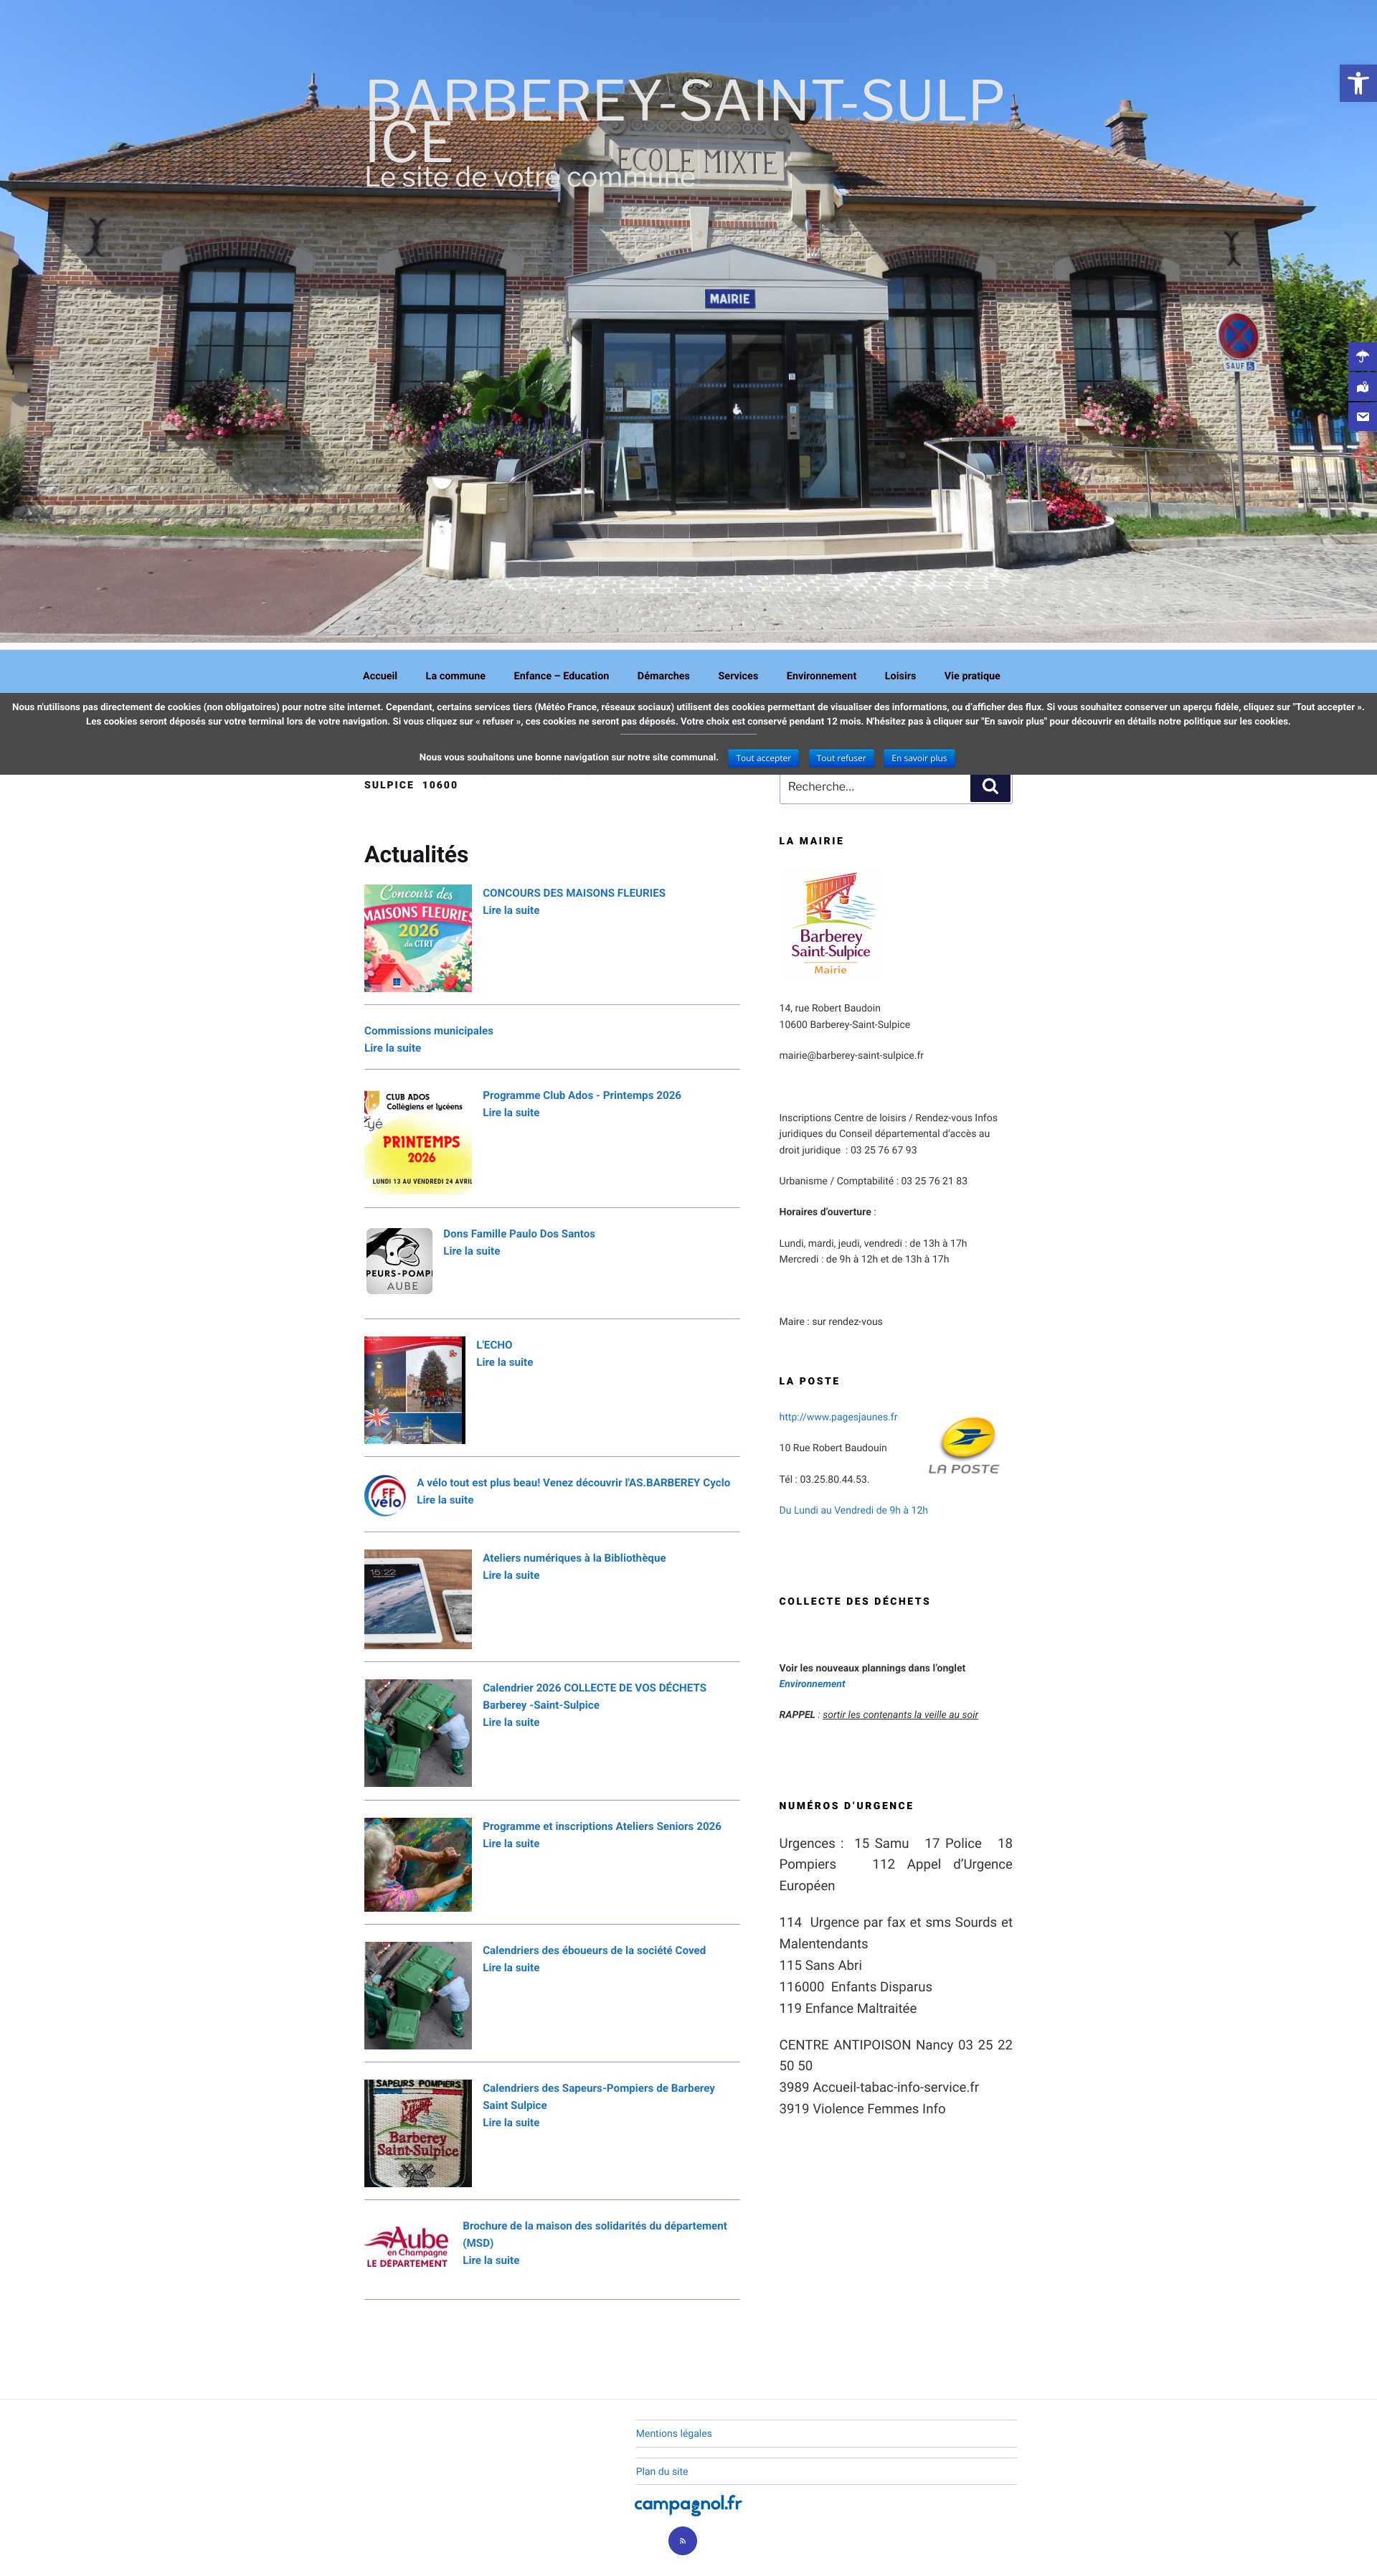Viewport: 1377px width, 2576px height.
Task: Open the Enfance – Education menu
Action: point(561,676)
